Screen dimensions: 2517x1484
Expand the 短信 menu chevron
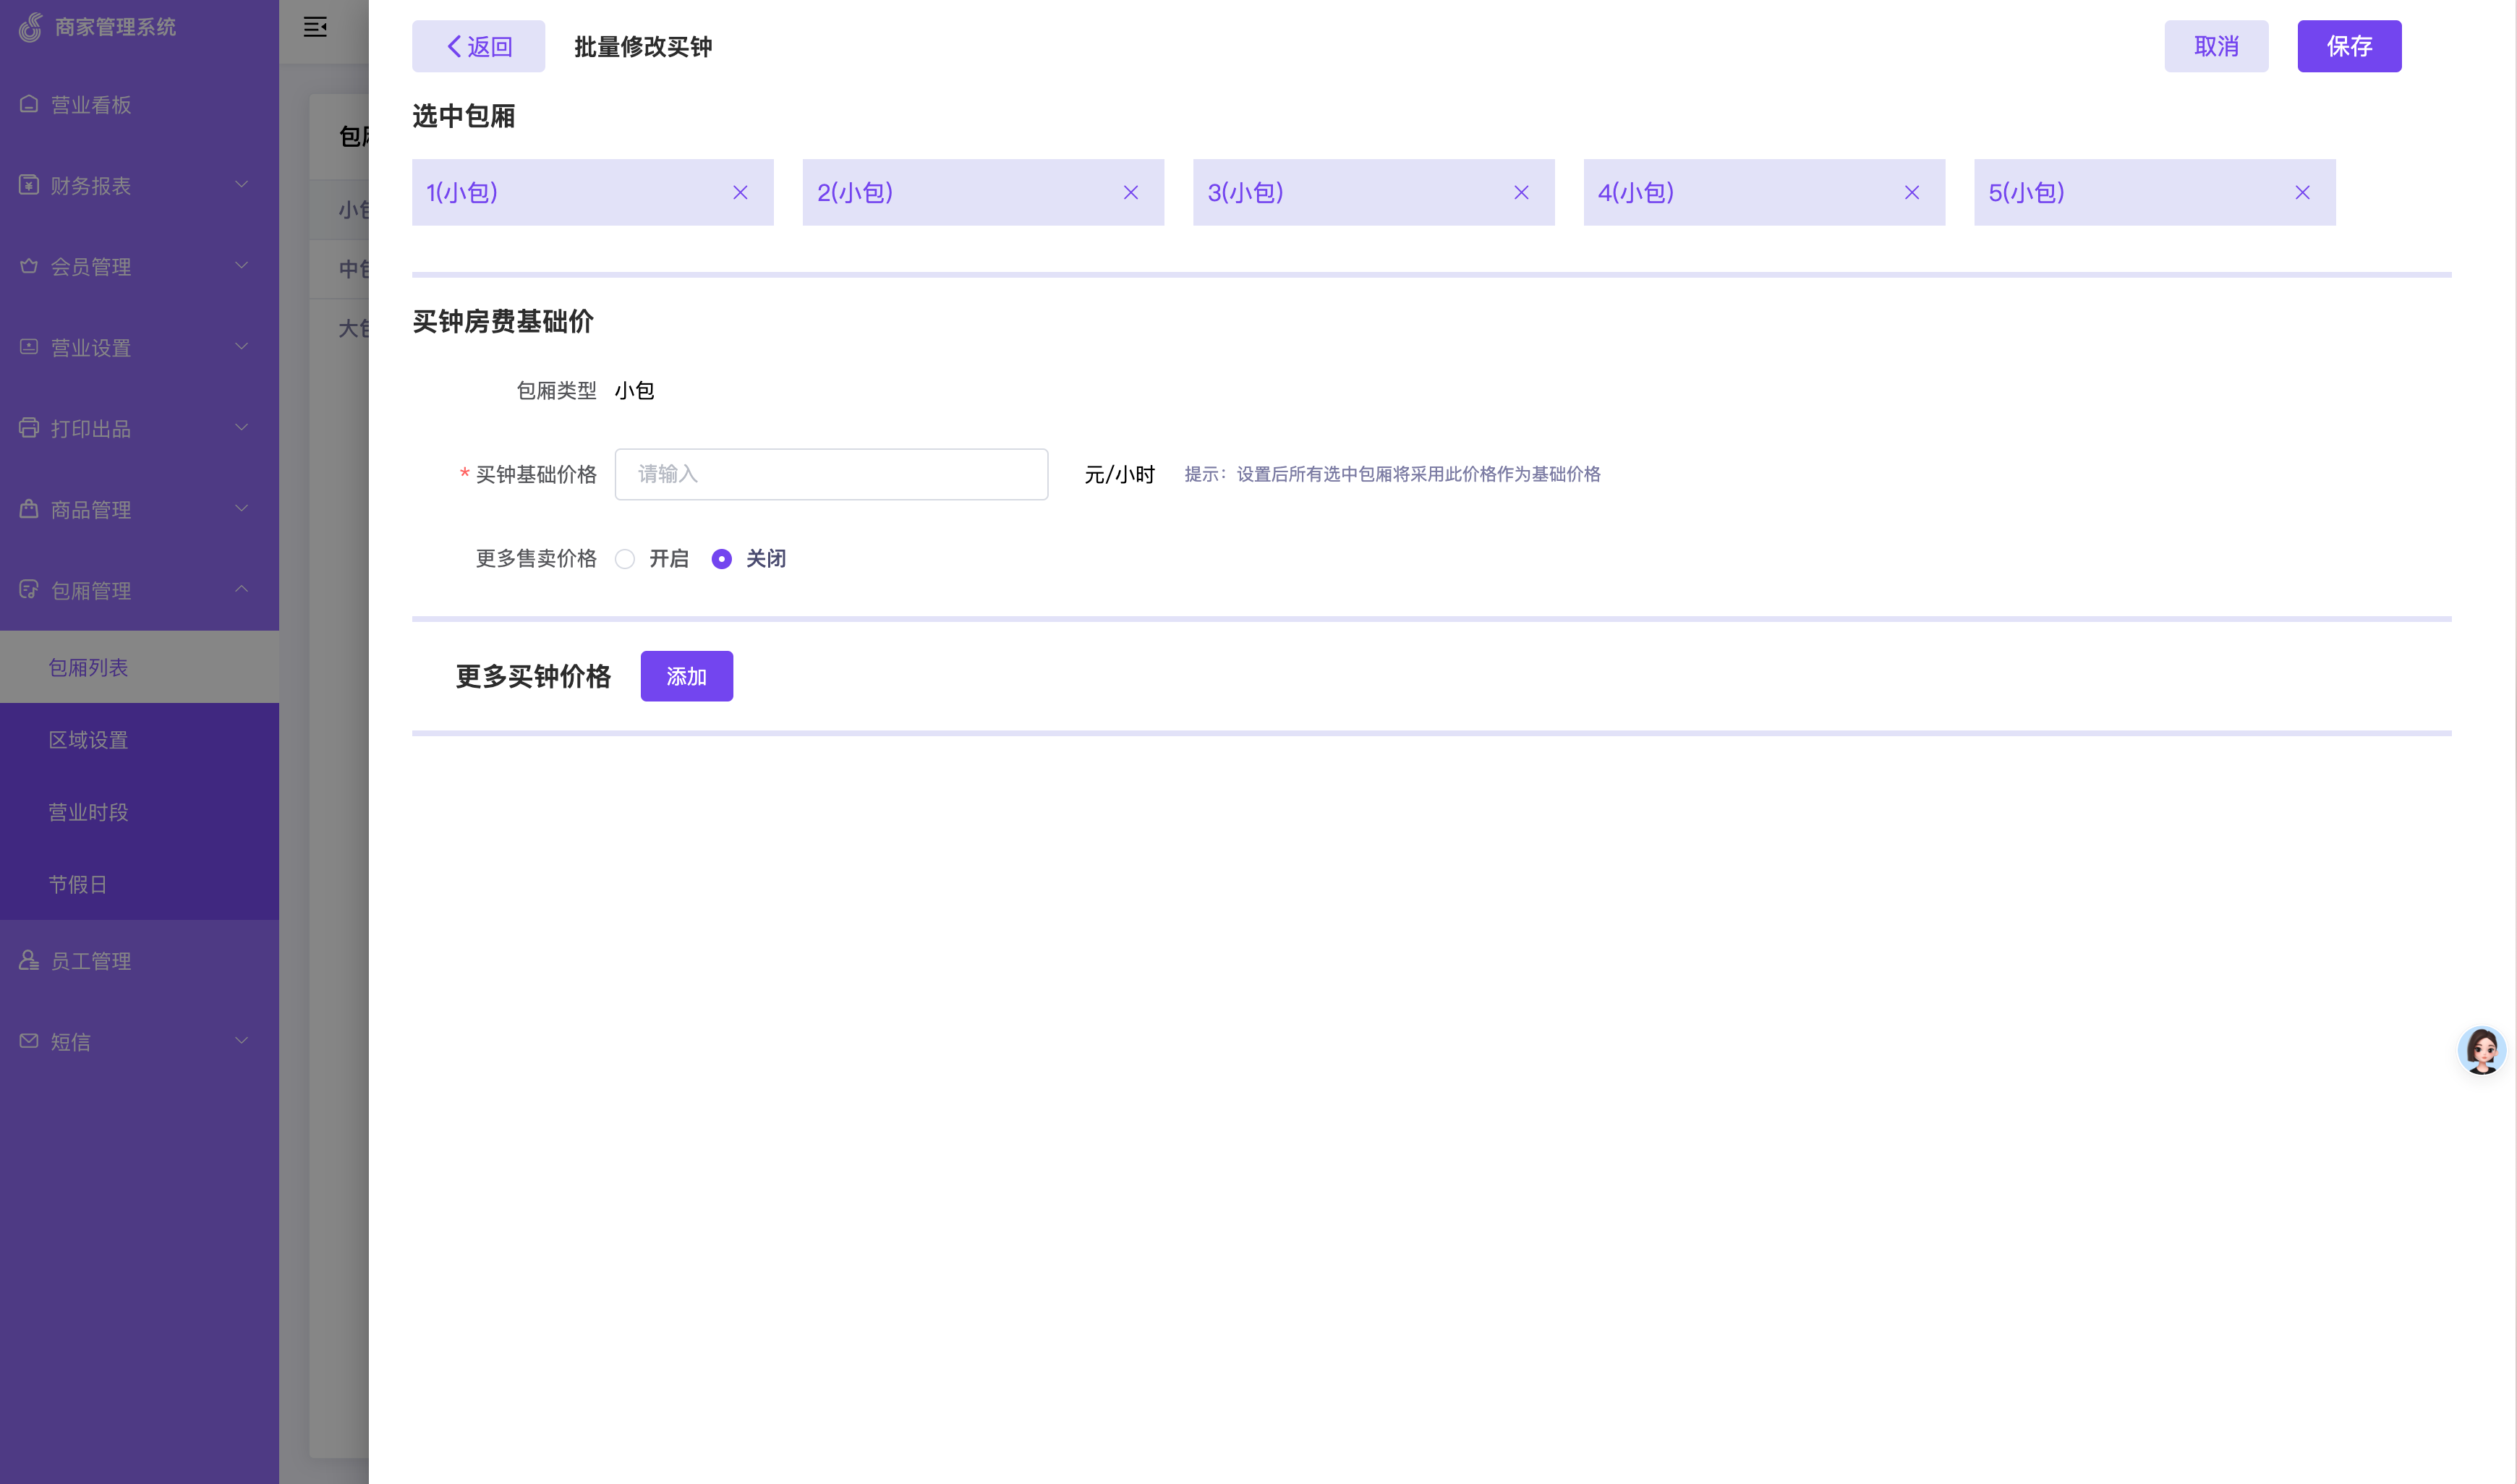pyautogui.click(x=241, y=1040)
